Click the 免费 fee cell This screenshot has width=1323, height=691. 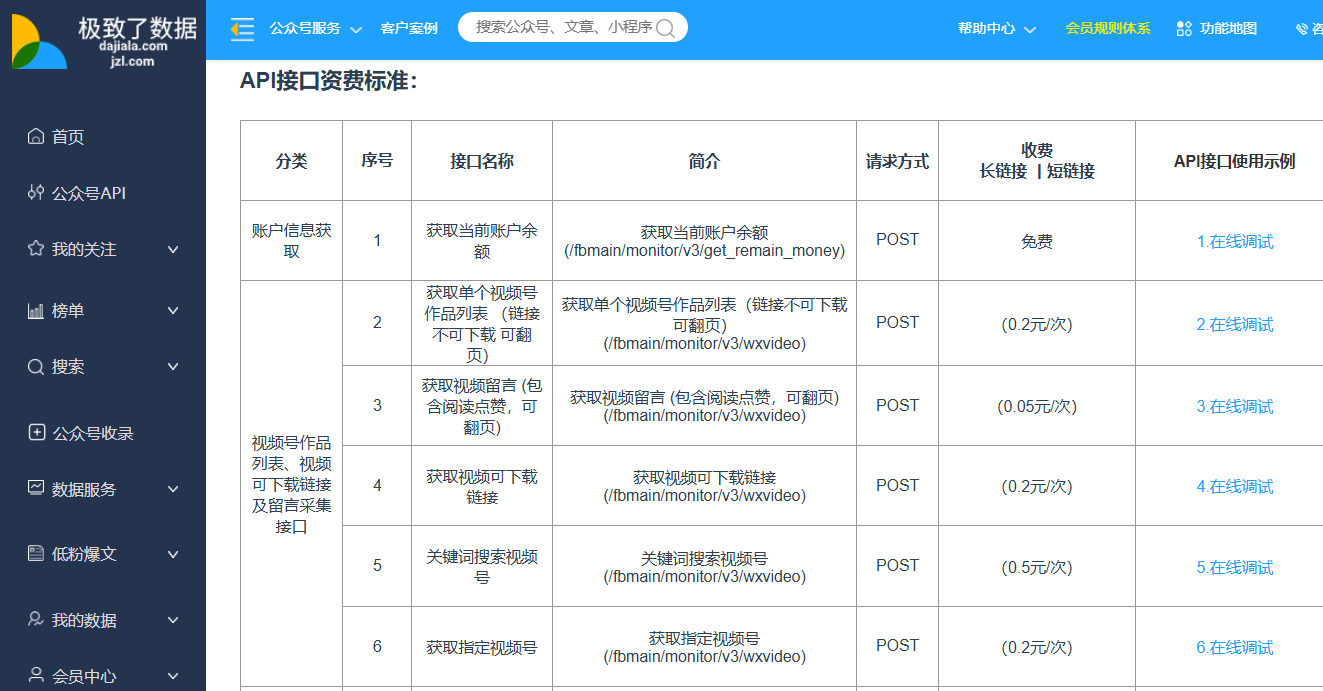1037,241
